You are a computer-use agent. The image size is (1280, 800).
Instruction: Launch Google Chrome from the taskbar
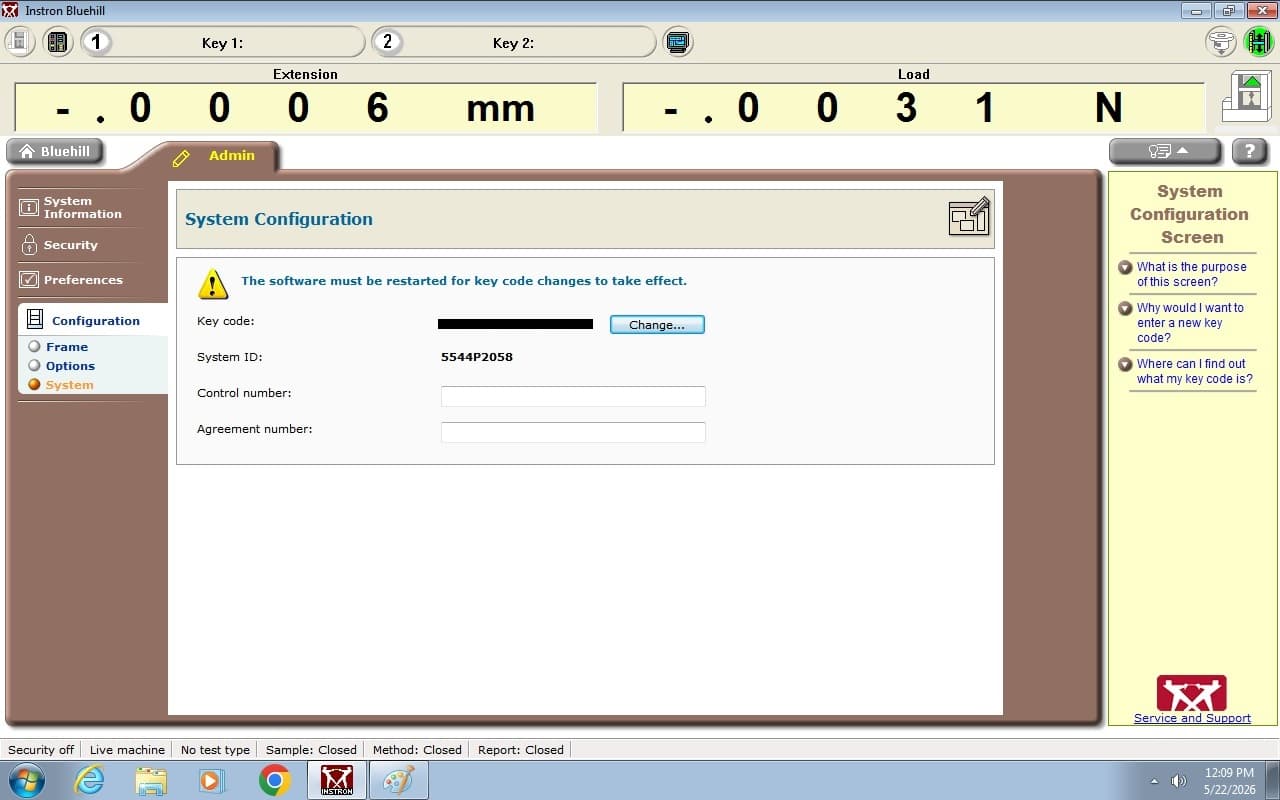pyautogui.click(x=274, y=780)
